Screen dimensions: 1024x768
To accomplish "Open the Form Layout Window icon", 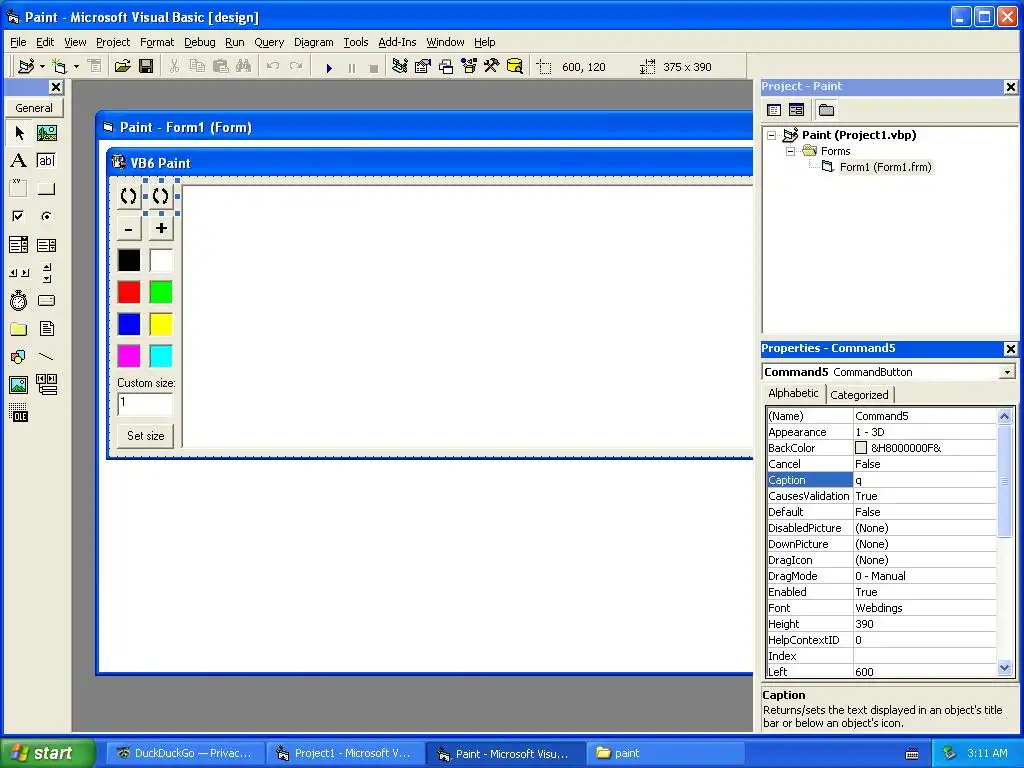I will [446, 67].
